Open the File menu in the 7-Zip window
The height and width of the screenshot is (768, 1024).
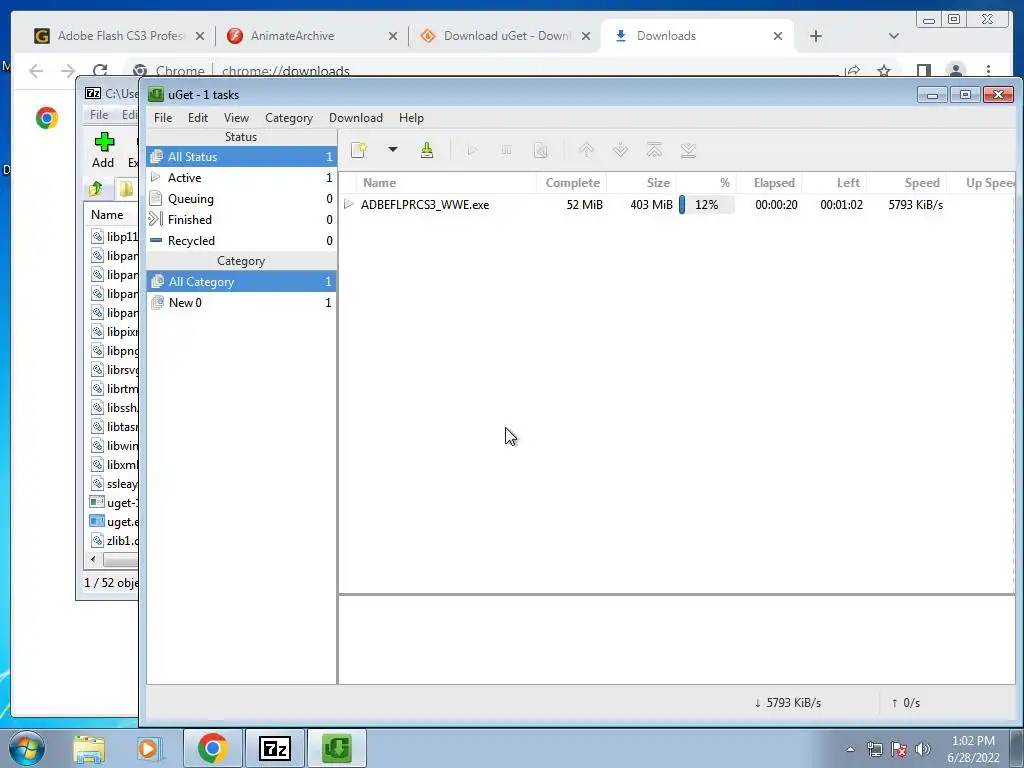pos(99,115)
